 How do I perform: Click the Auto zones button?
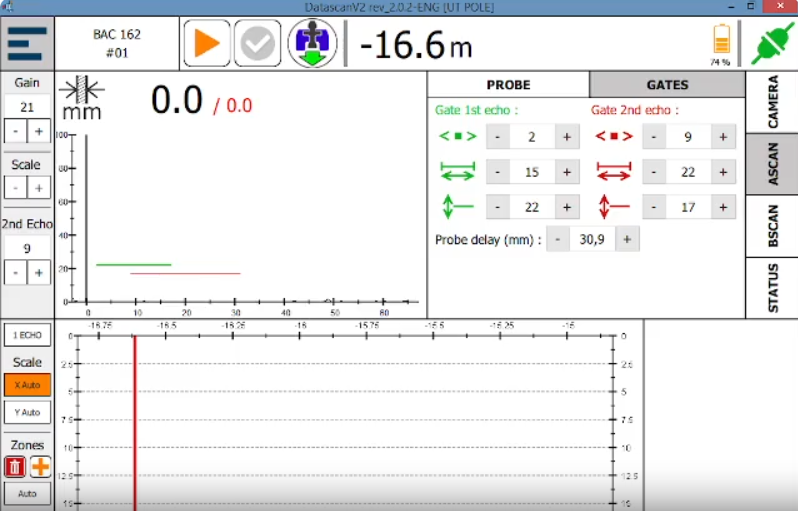tap(27, 493)
